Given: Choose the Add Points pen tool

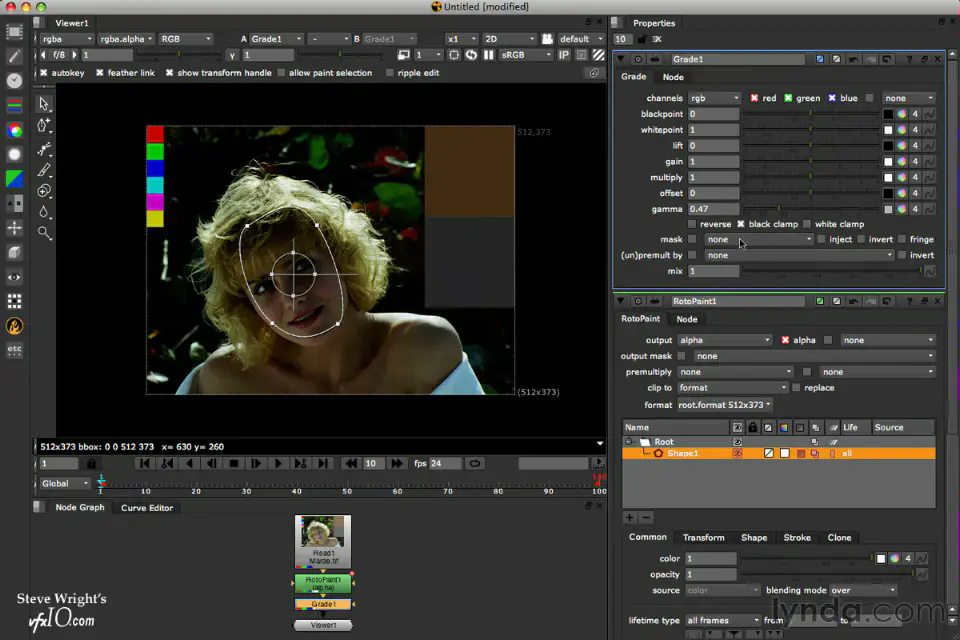Looking at the screenshot, I should tap(44, 126).
